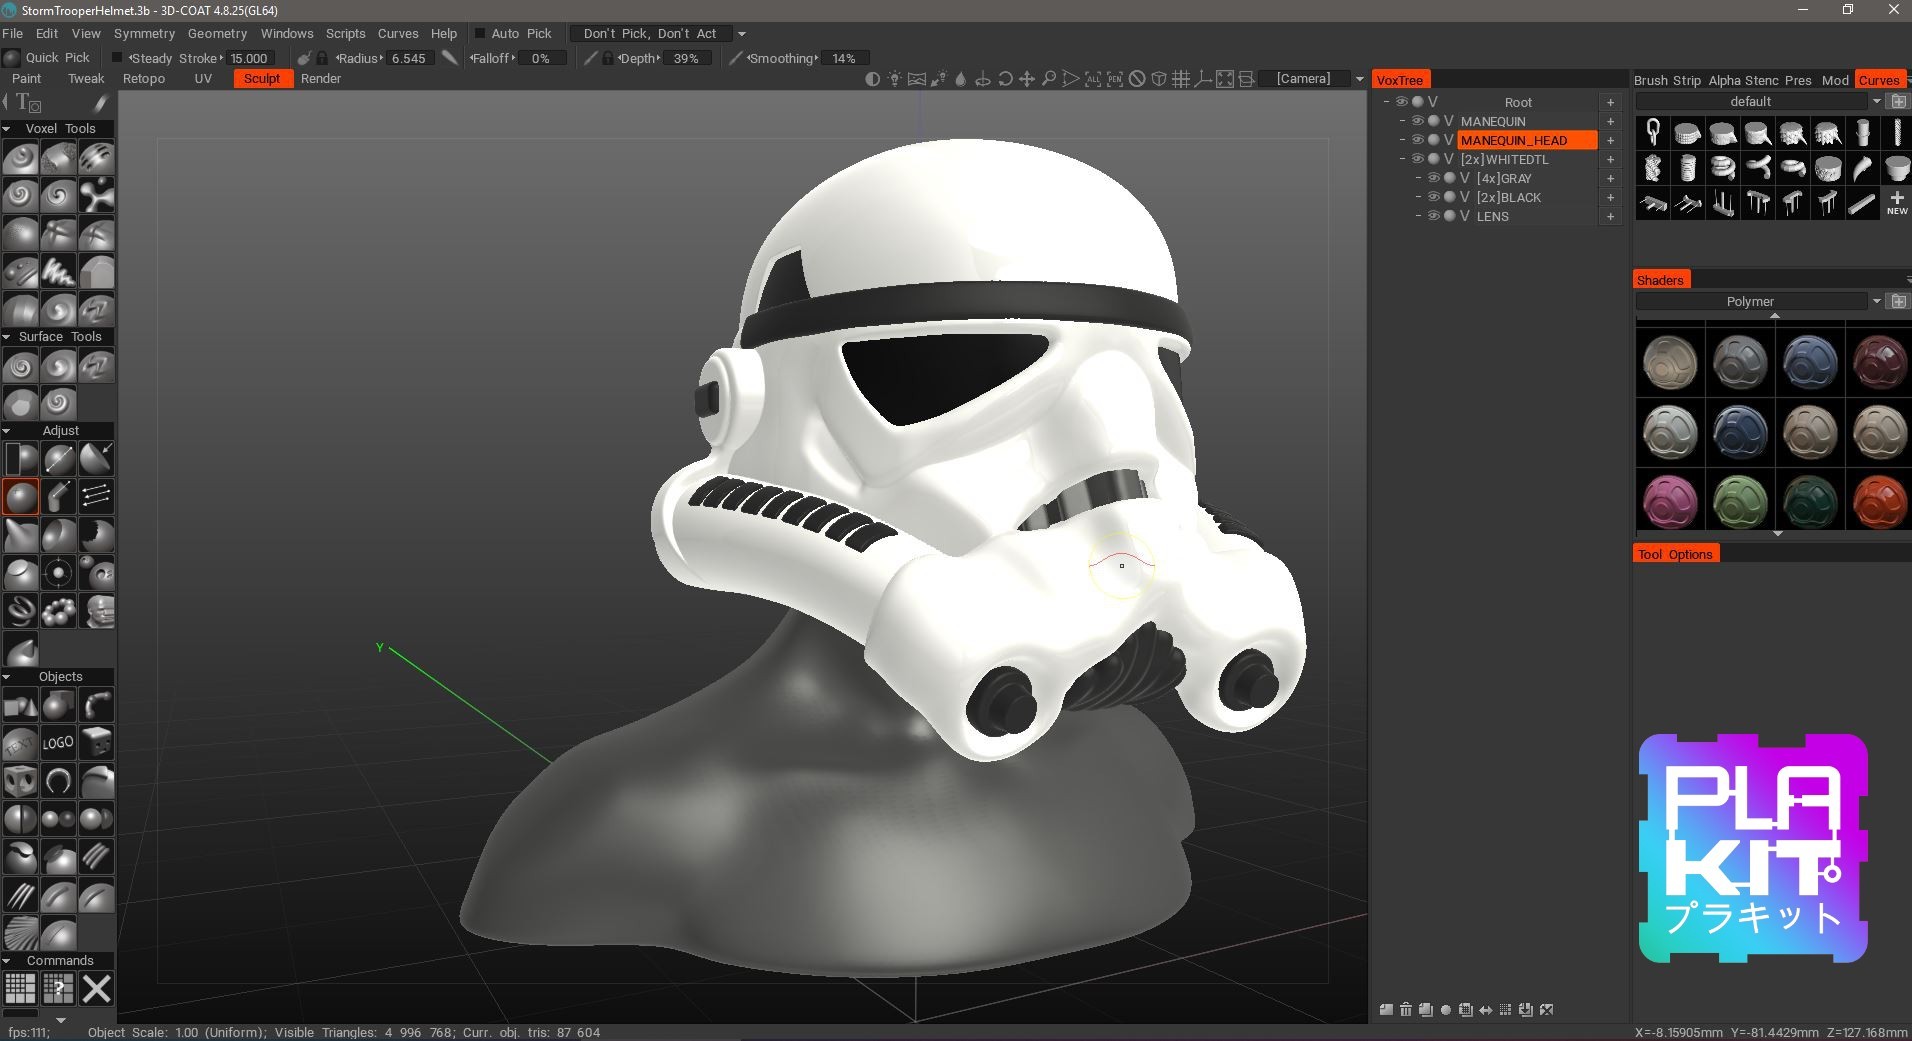
Task: Open the Geometry menu
Action: [217, 34]
